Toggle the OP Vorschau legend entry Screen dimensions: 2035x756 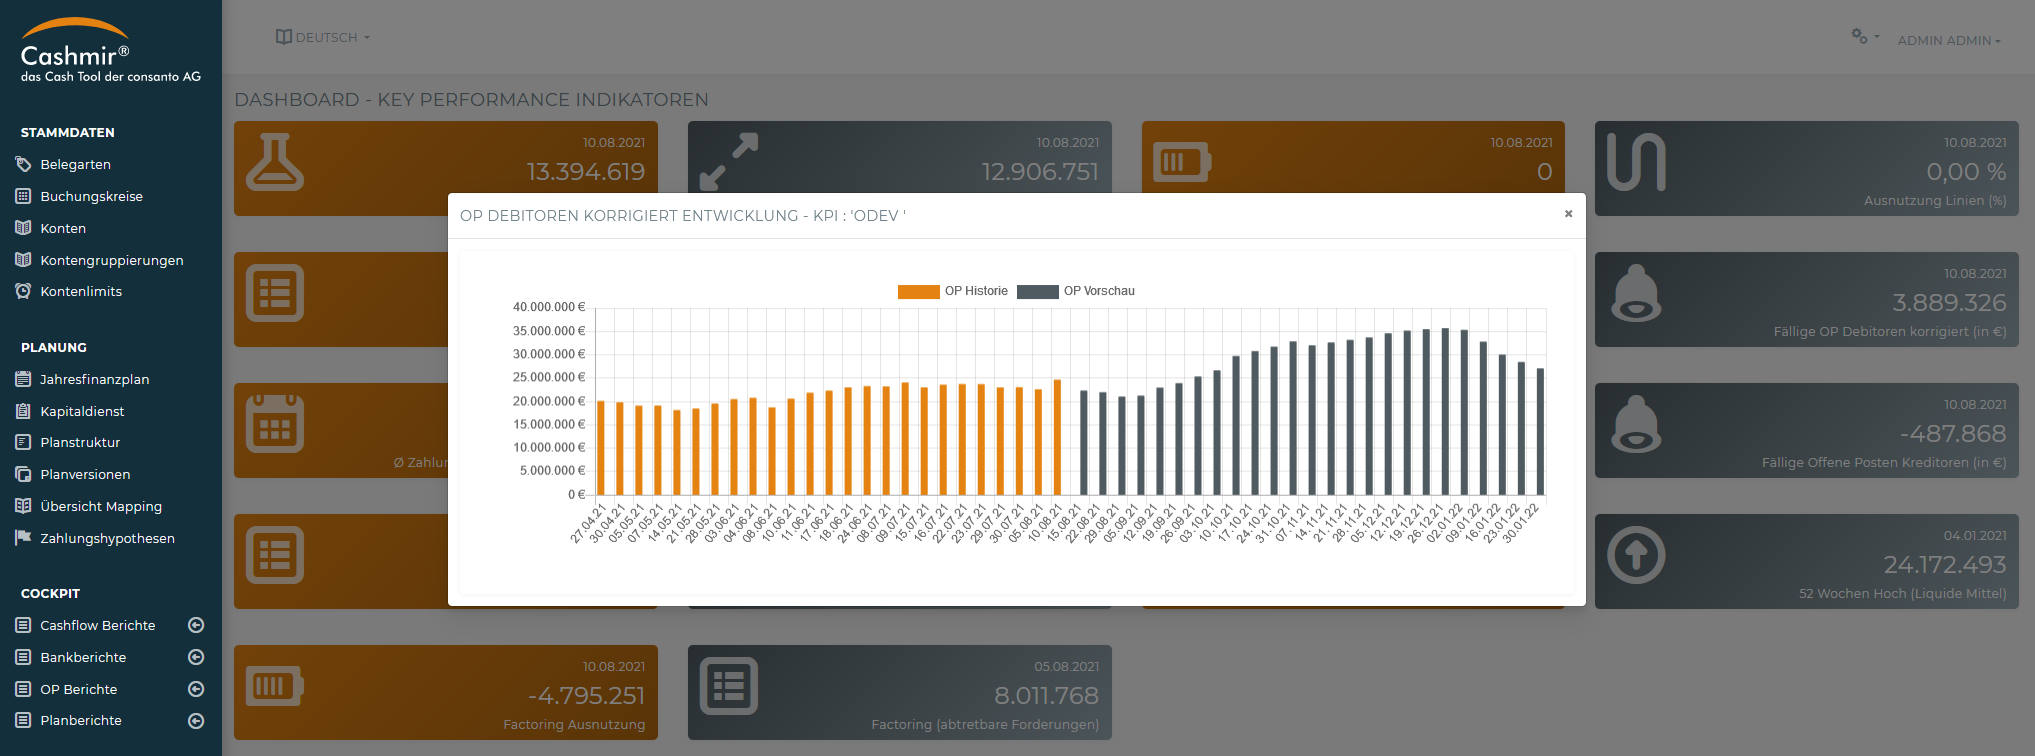1076,291
